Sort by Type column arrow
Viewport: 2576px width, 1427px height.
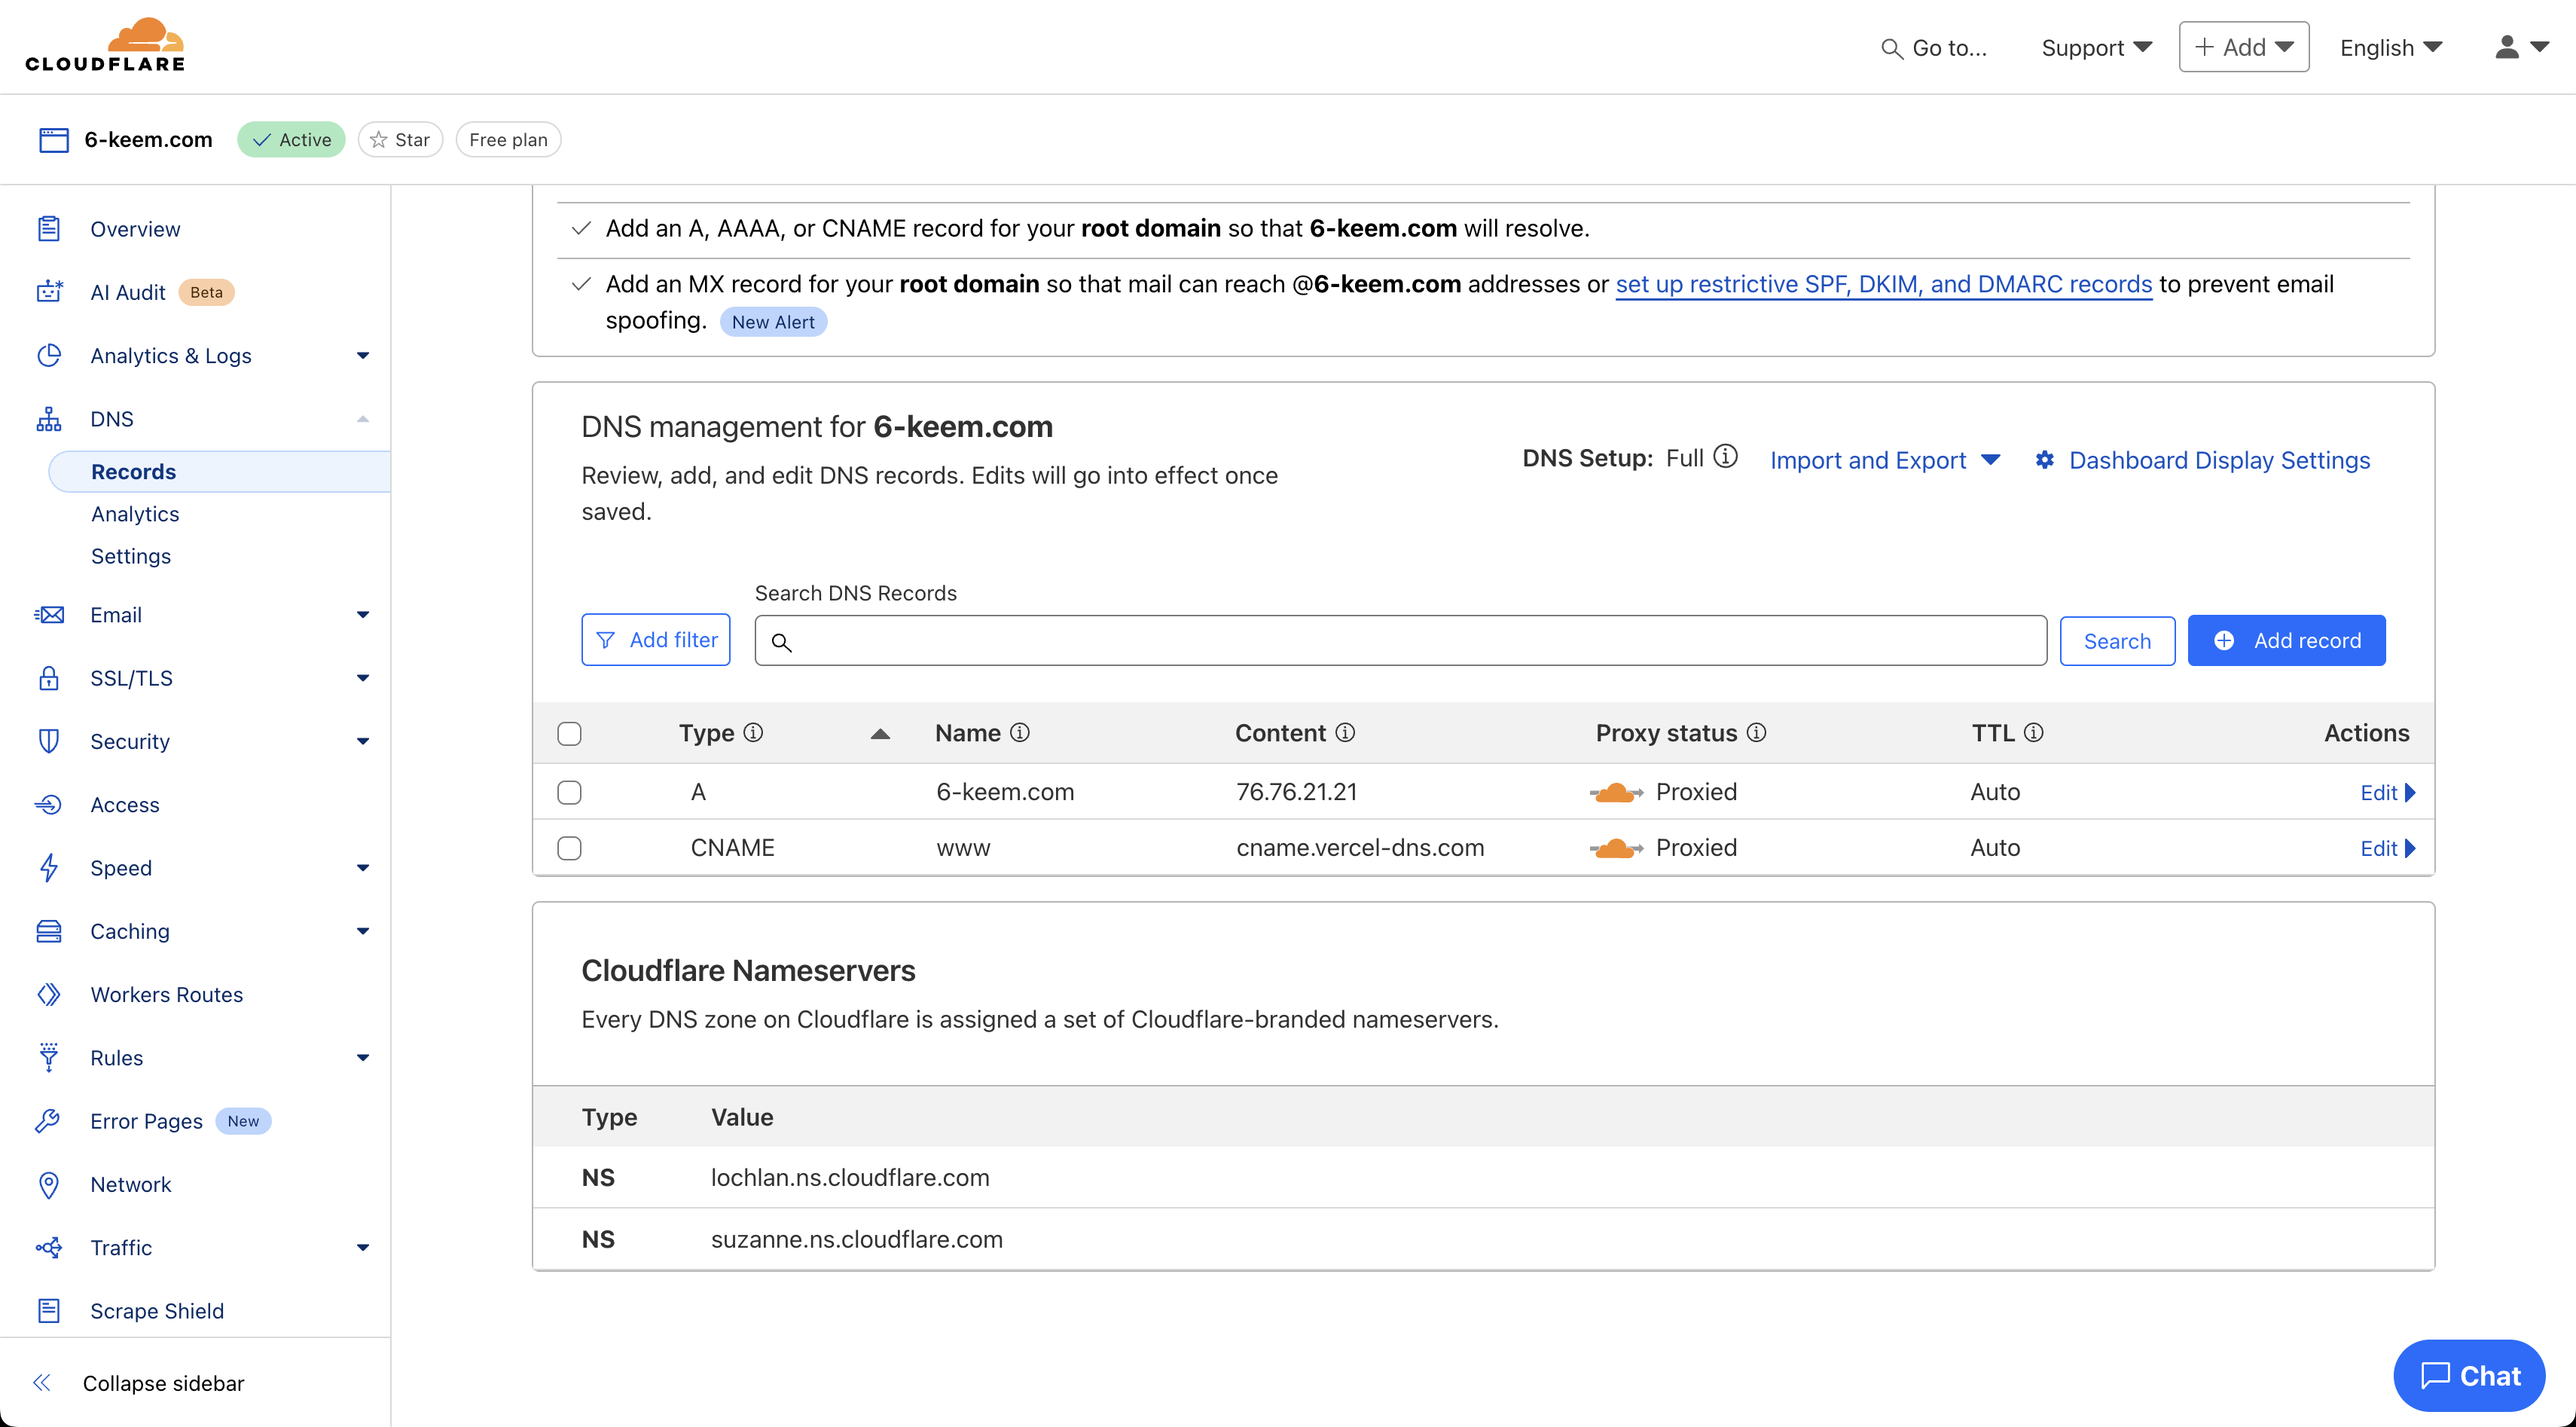click(880, 734)
